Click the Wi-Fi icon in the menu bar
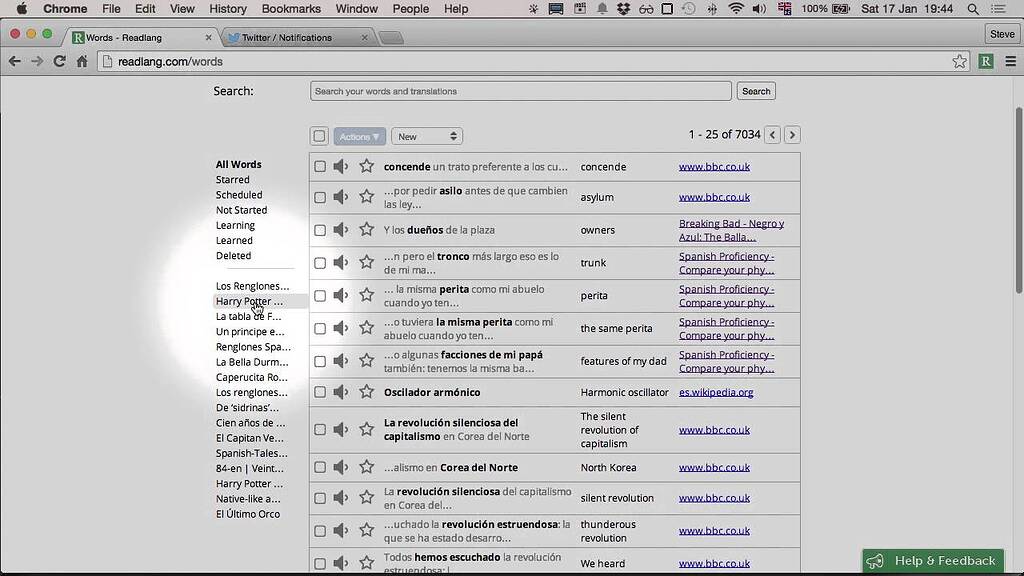This screenshot has height=576, width=1024. [x=737, y=9]
